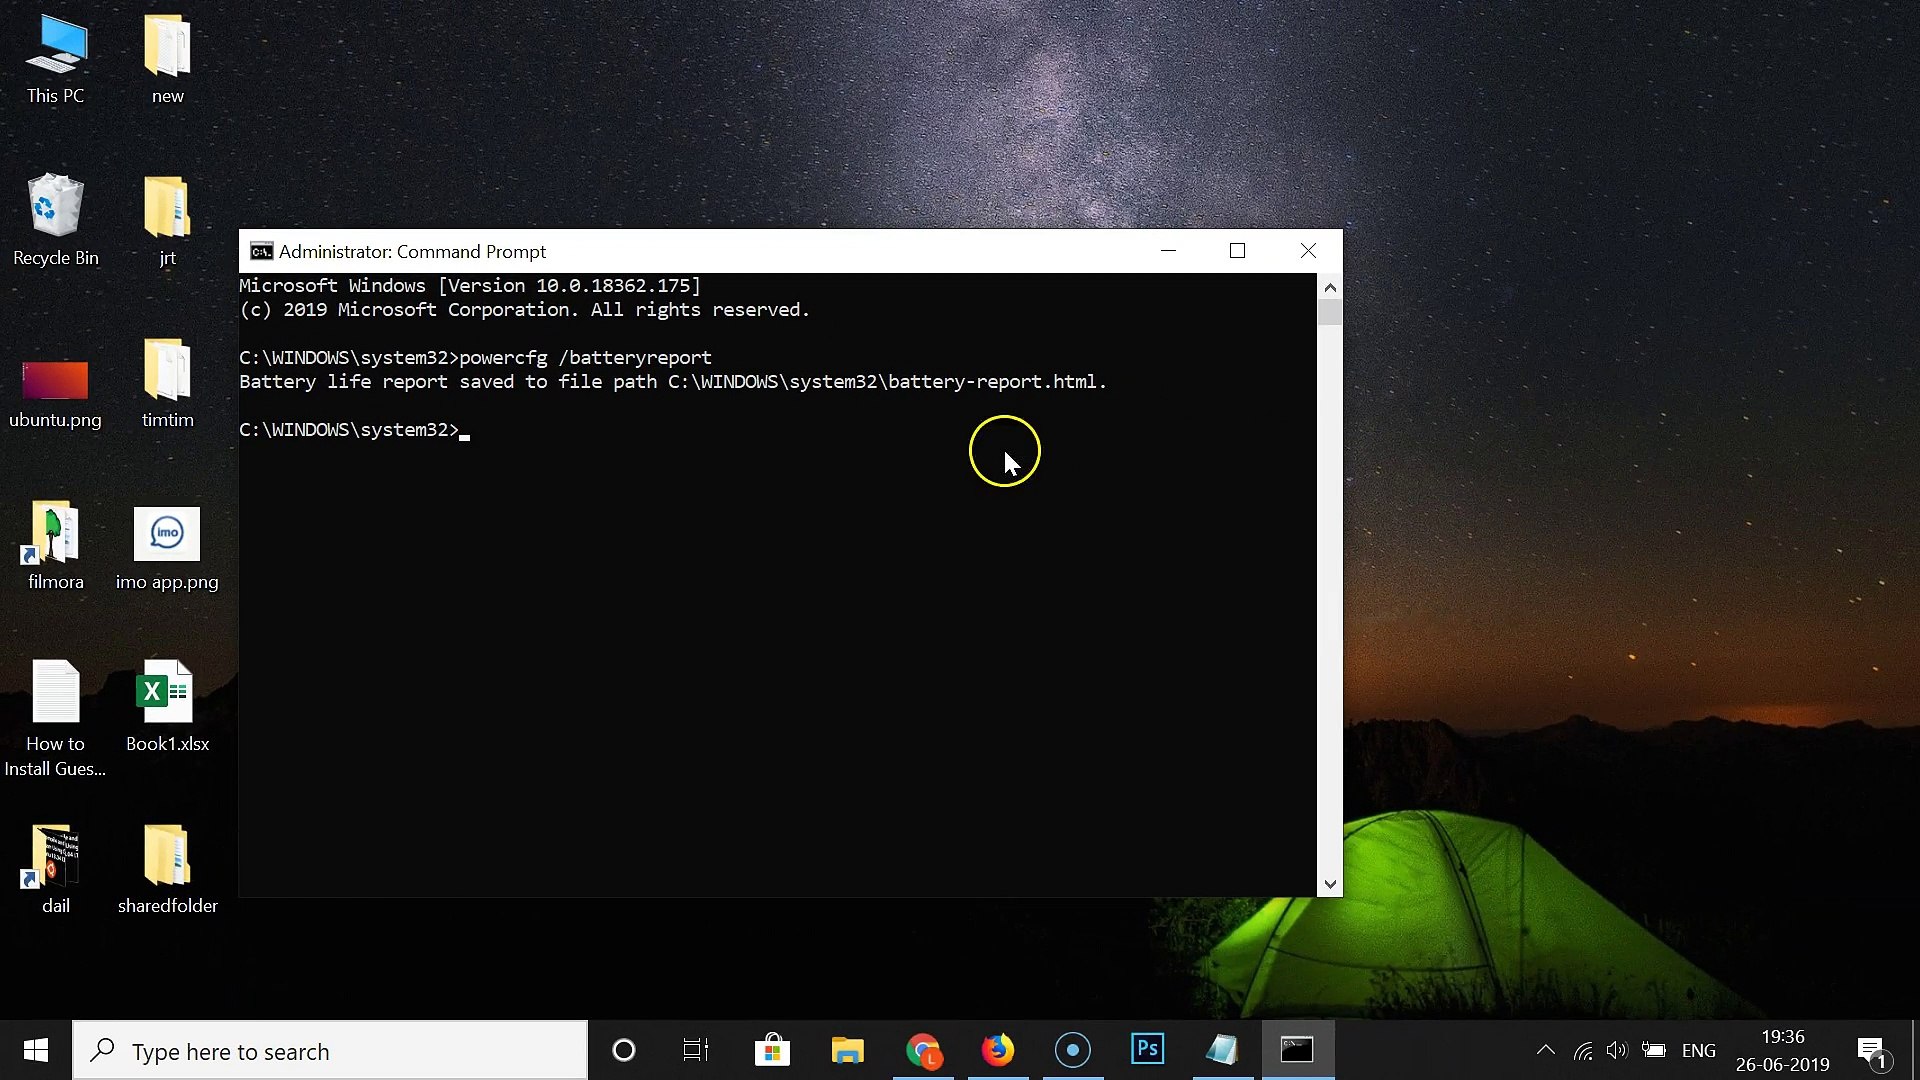Switch to Chrome in taskbar
This screenshot has width=1920, height=1080.
[923, 1050]
